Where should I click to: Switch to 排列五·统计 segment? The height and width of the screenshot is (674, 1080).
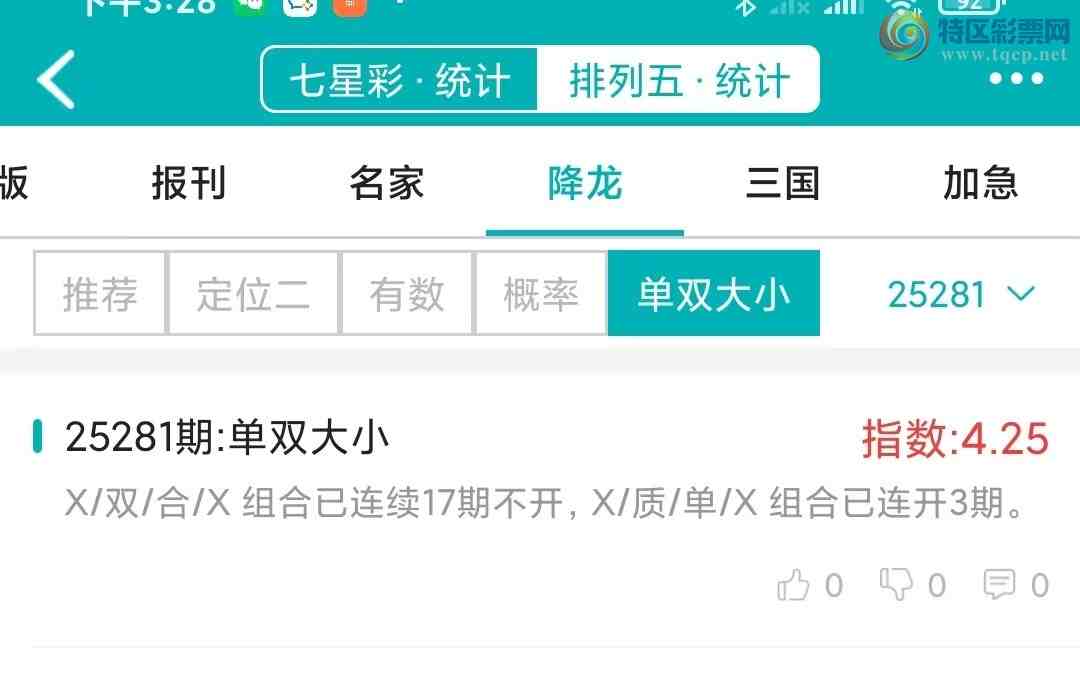[678, 80]
